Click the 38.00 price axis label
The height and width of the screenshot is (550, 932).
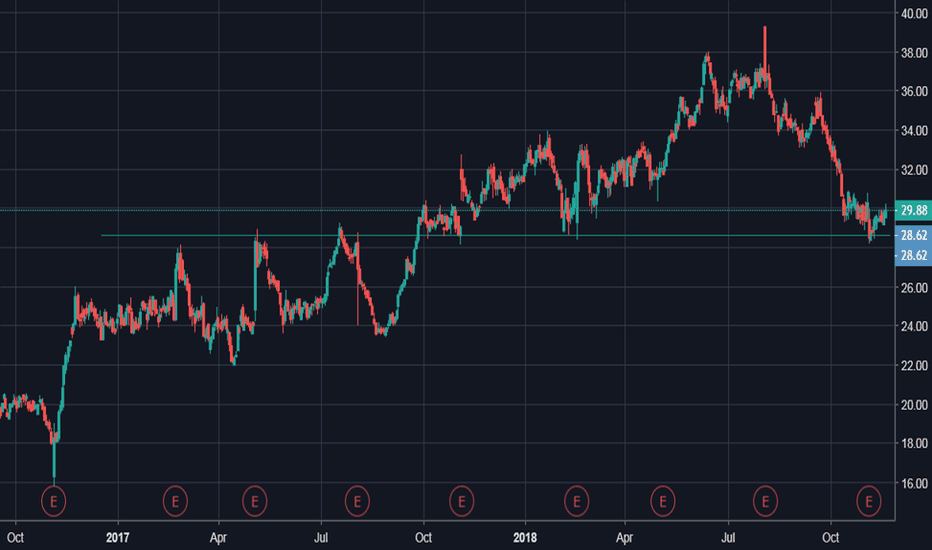[x=914, y=53]
